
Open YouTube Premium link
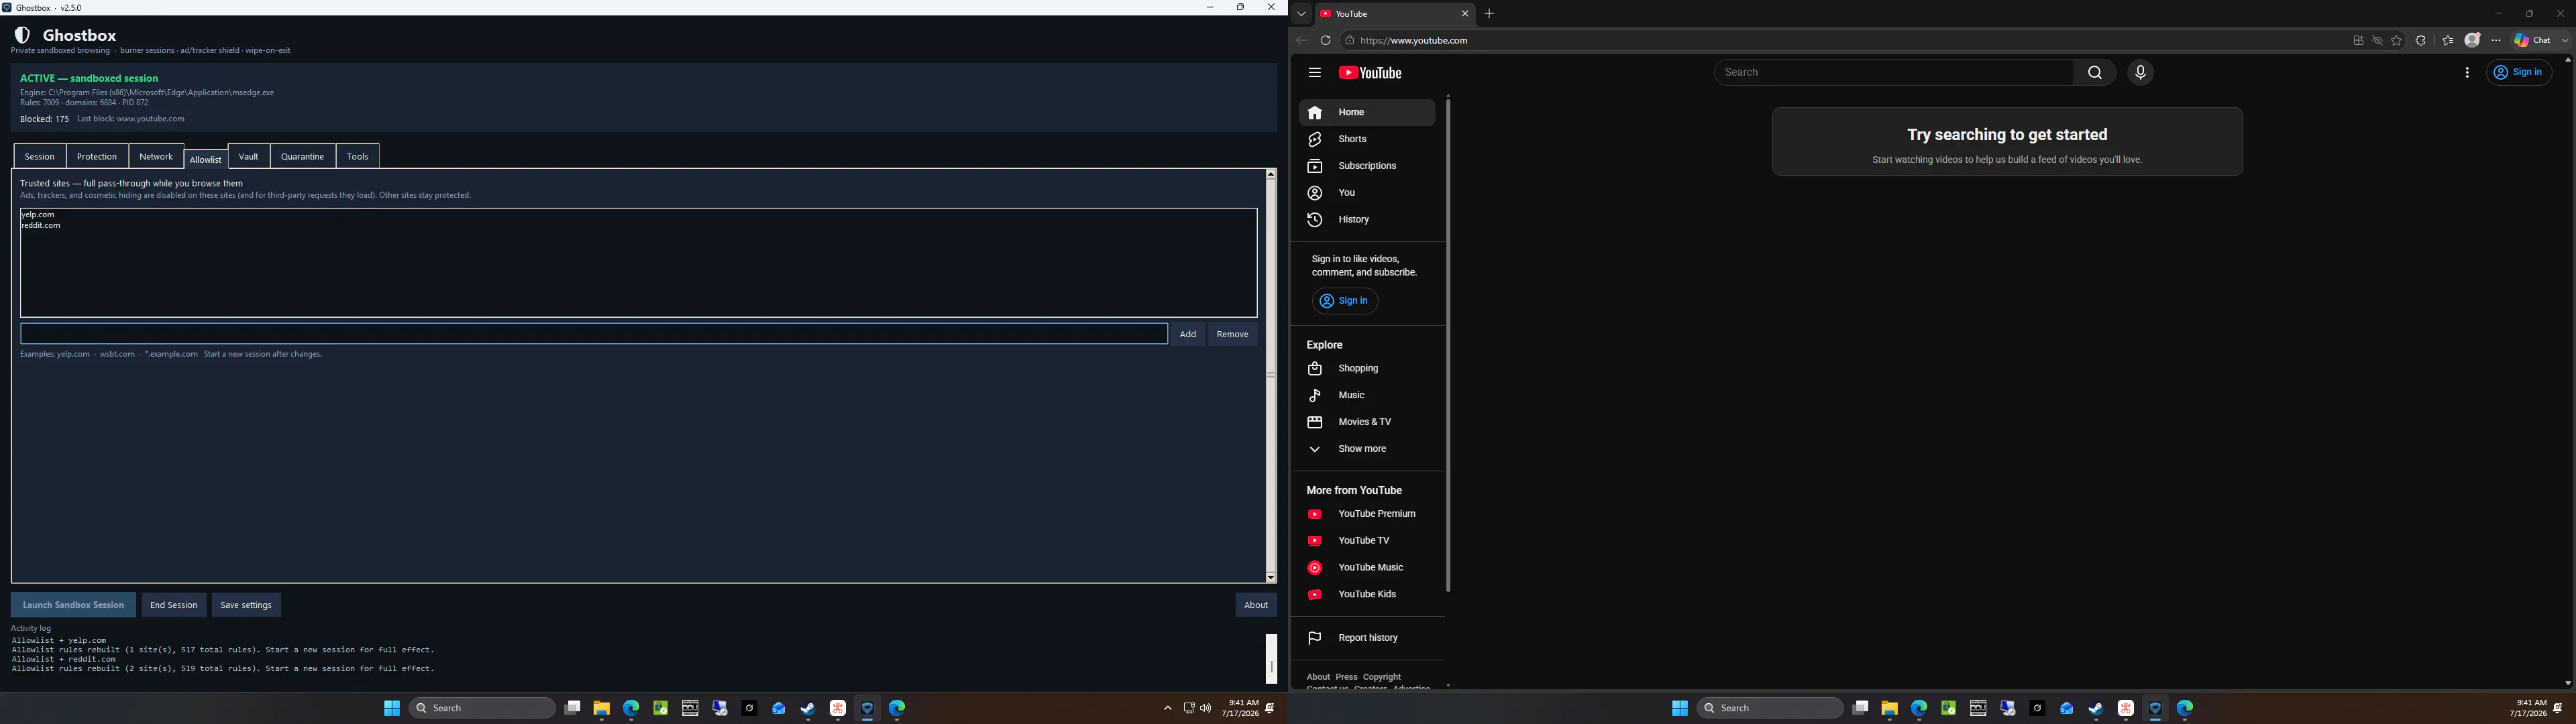1366,514
